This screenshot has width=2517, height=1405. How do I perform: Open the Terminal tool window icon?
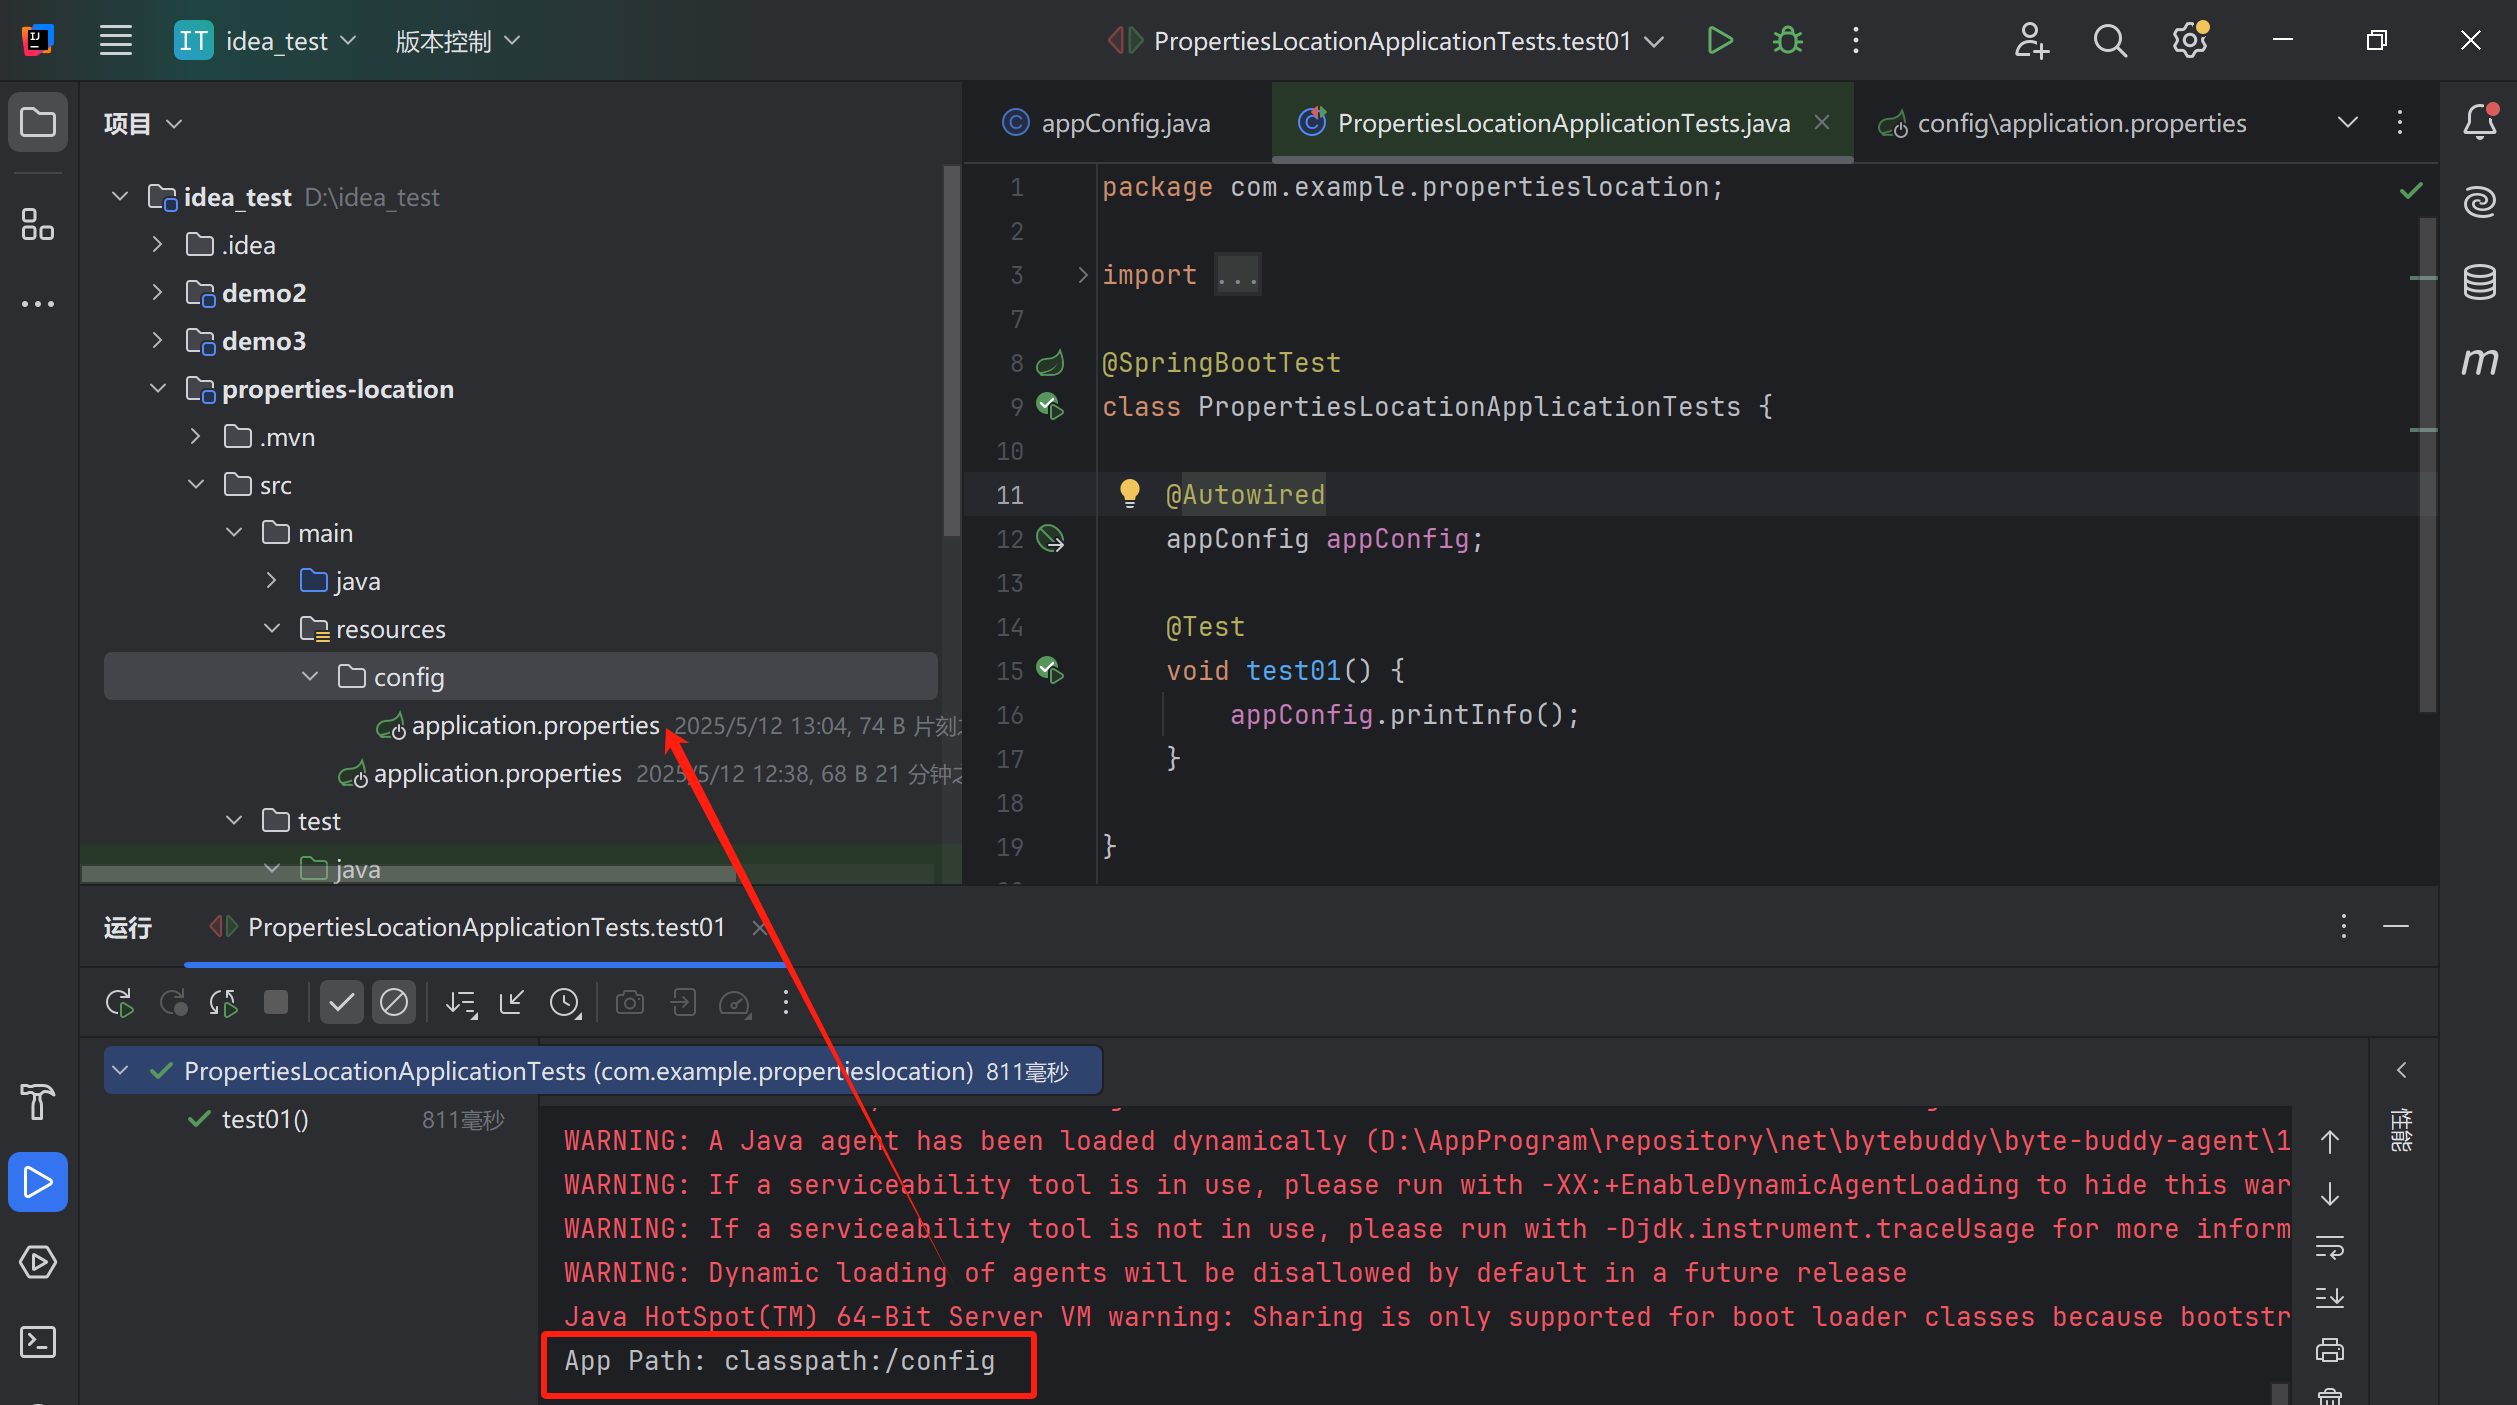38,1341
